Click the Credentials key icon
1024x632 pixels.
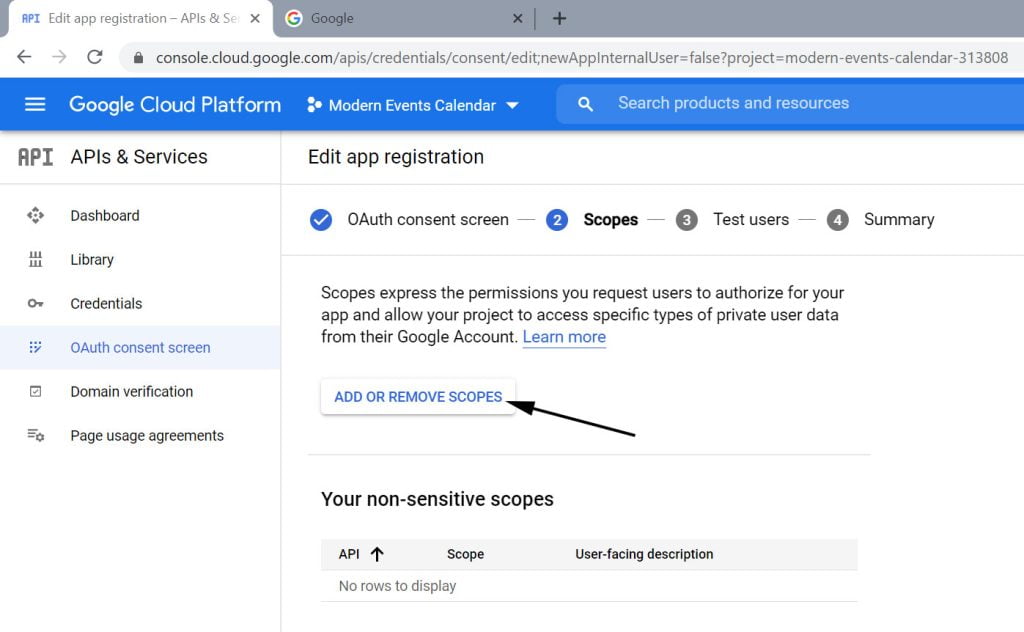coord(36,303)
